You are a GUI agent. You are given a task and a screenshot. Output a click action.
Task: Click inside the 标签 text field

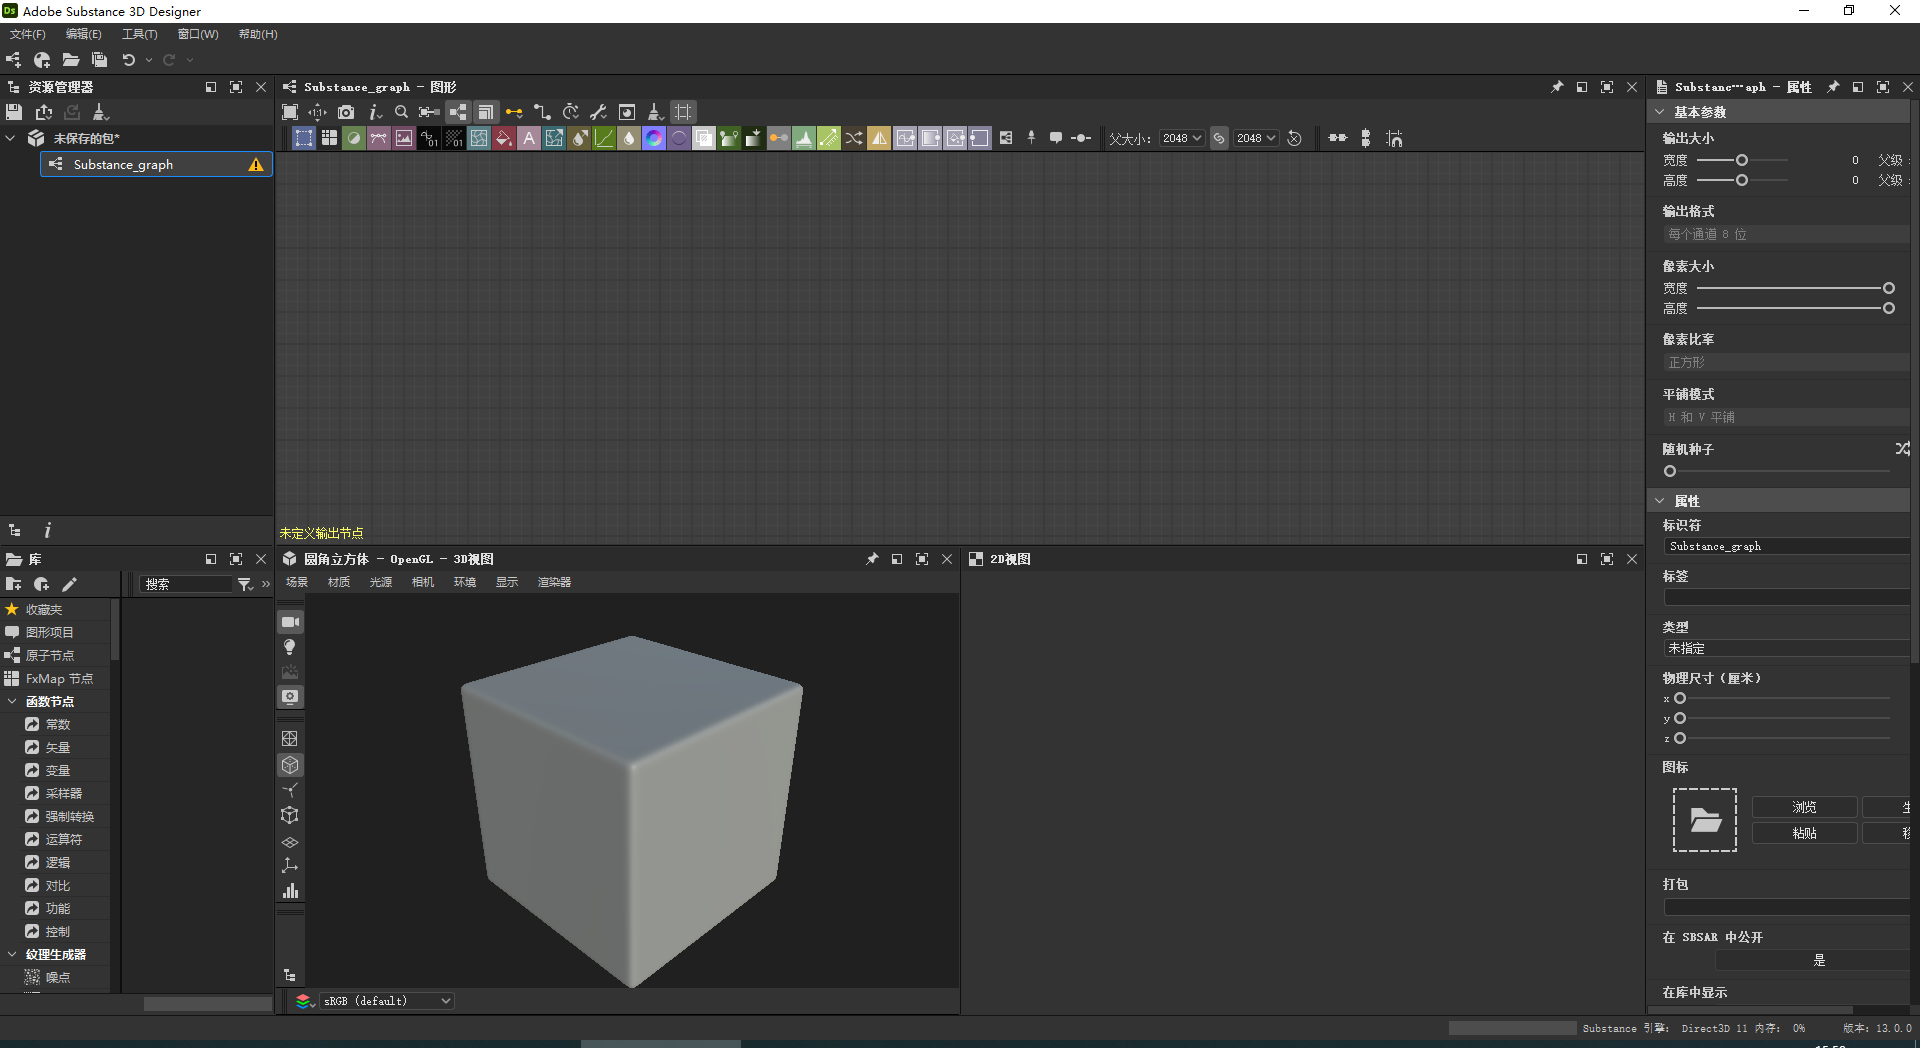point(1786,597)
